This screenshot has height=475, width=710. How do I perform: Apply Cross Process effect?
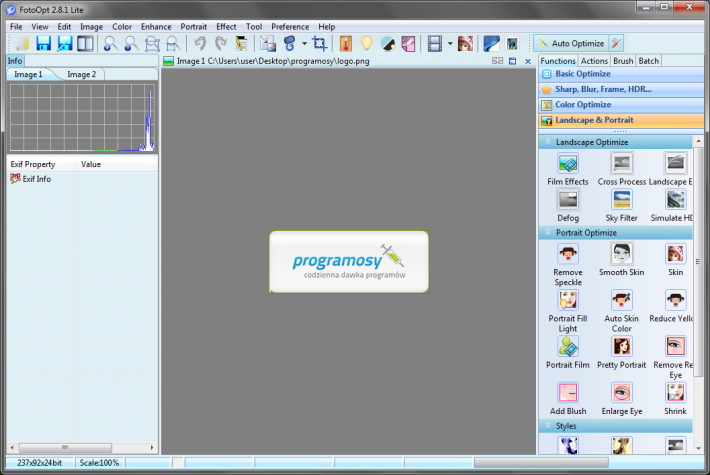click(x=621, y=170)
